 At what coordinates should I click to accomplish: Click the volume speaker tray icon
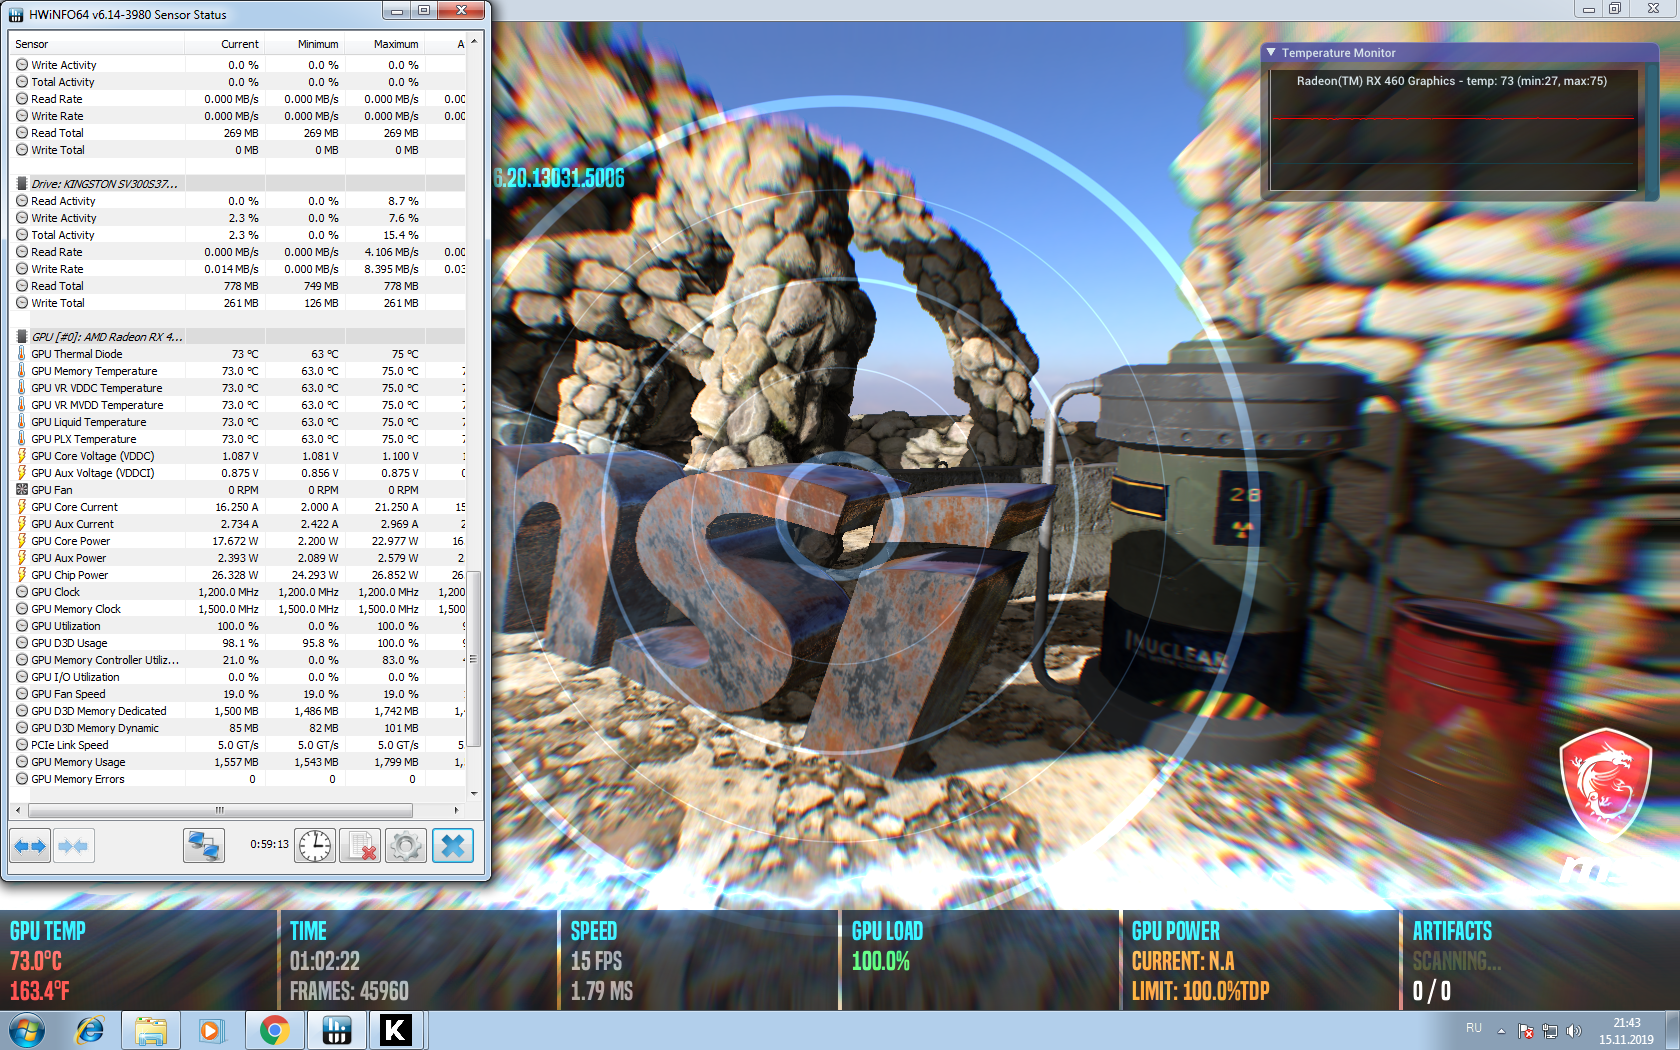[1574, 1031]
